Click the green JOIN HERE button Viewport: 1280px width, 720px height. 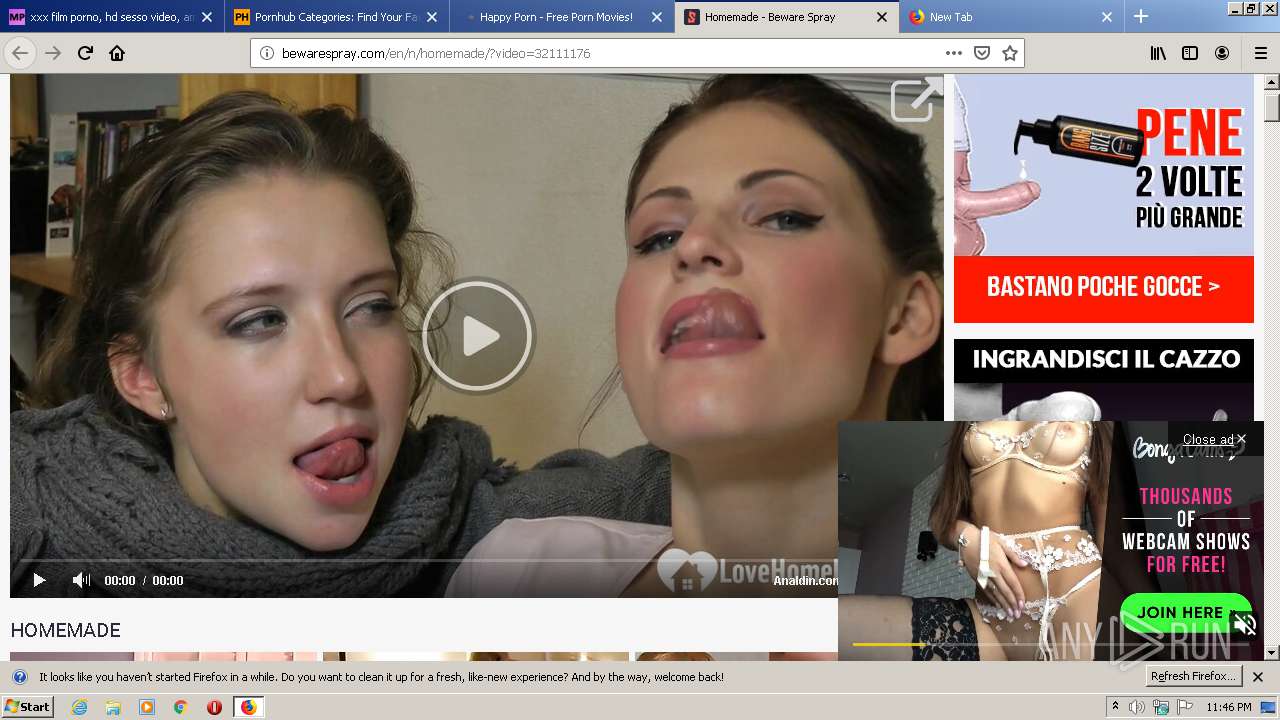pos(1186,613)
